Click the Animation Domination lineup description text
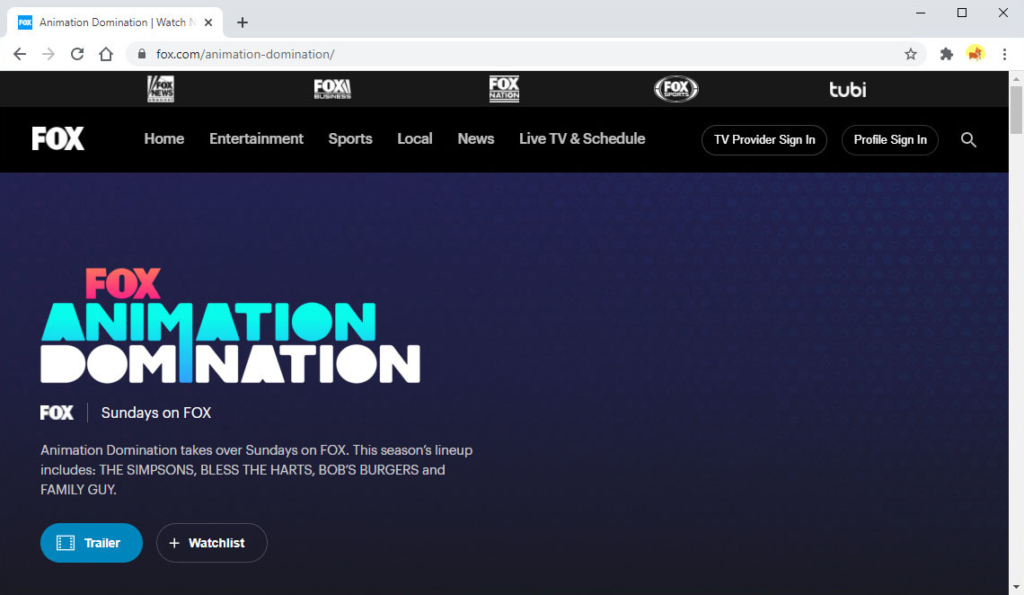The height and width of the screenshot is (595, 1024). (257, 470)
